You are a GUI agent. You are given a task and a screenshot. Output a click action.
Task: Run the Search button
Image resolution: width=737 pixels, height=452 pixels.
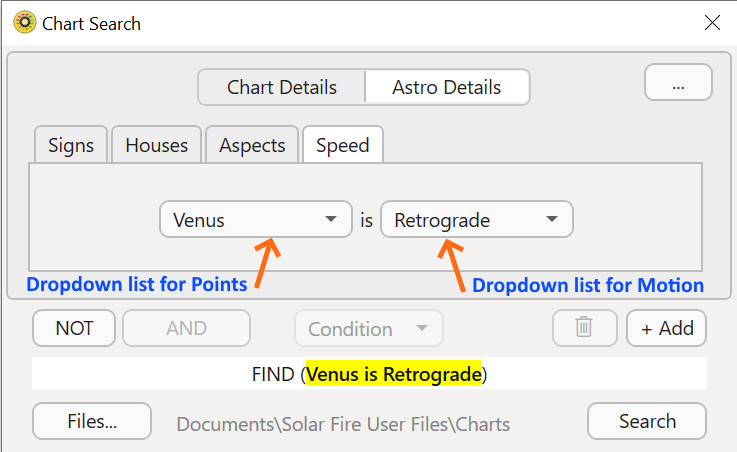pos(647,421)
